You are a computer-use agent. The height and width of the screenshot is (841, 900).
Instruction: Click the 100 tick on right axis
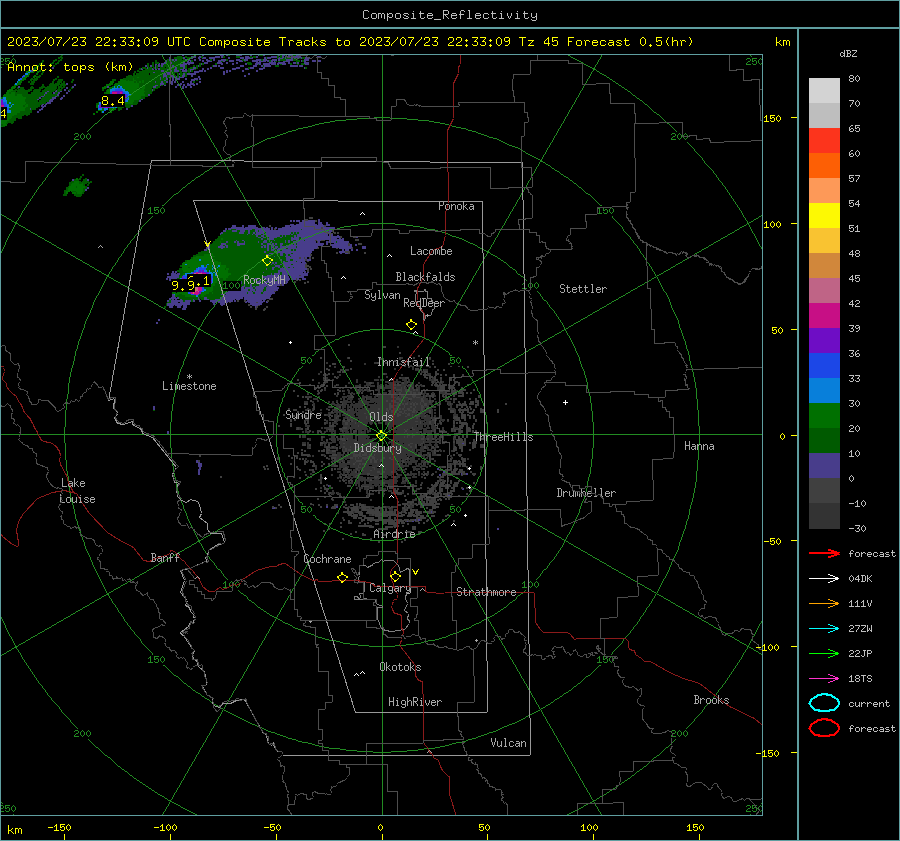tap(773, 224)
